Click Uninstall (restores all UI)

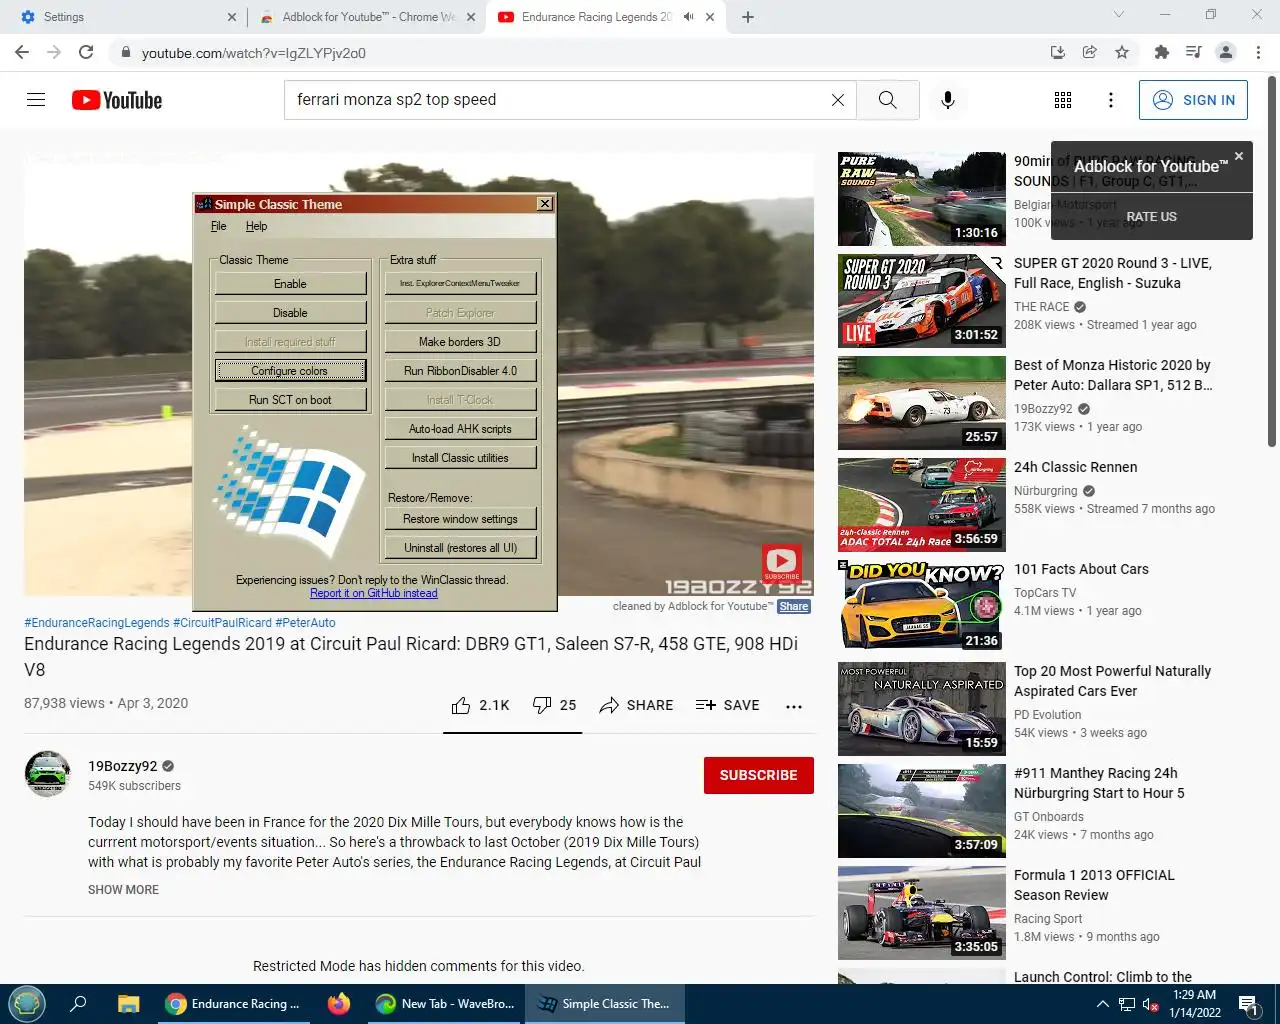pyautogui.click(x=460, y=548)
